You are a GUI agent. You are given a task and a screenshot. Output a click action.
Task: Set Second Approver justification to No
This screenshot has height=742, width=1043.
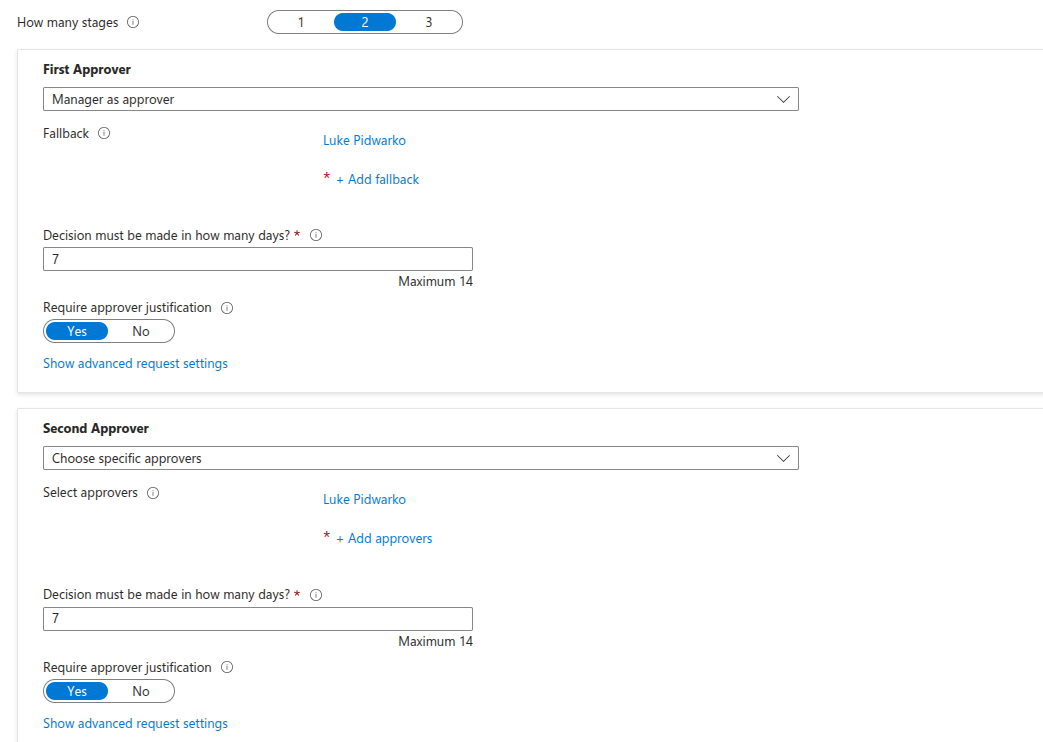pos(141,691)
